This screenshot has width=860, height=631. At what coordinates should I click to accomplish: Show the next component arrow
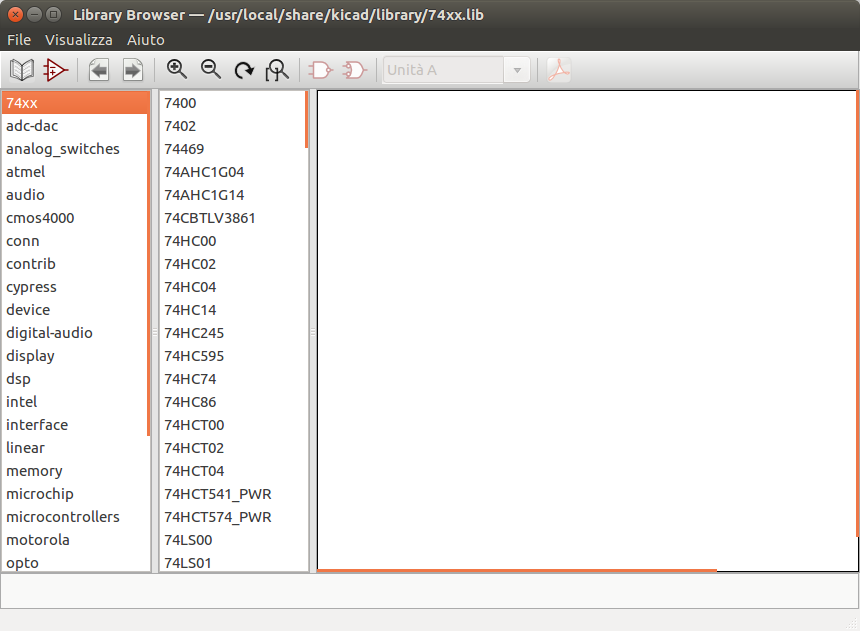click(x=132, y=70)
